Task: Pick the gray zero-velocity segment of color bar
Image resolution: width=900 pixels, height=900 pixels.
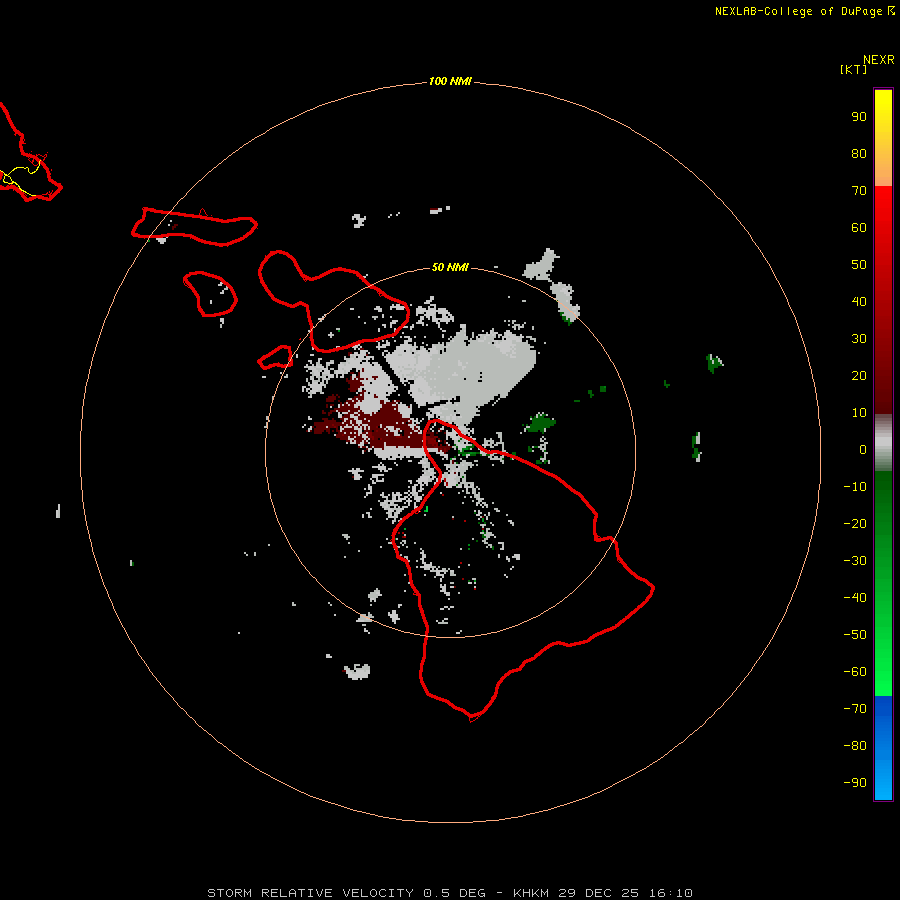Action: click(x=883, y=443)
